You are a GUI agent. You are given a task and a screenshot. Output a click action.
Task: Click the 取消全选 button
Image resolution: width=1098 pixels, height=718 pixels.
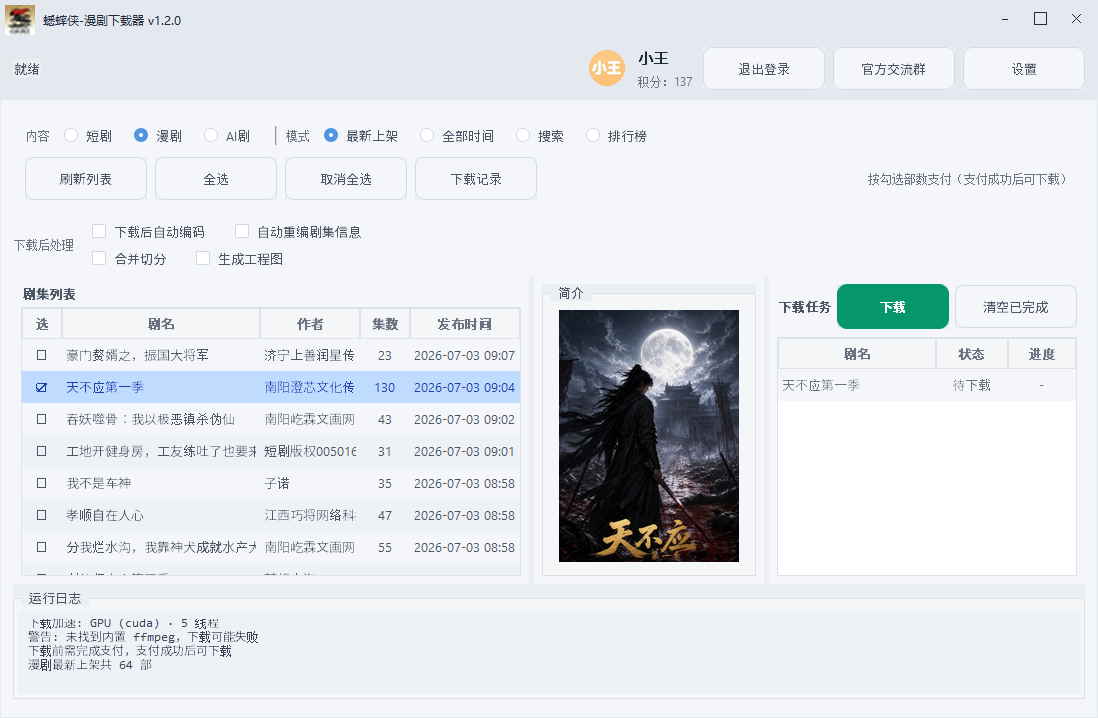click(x=346, y=179)
